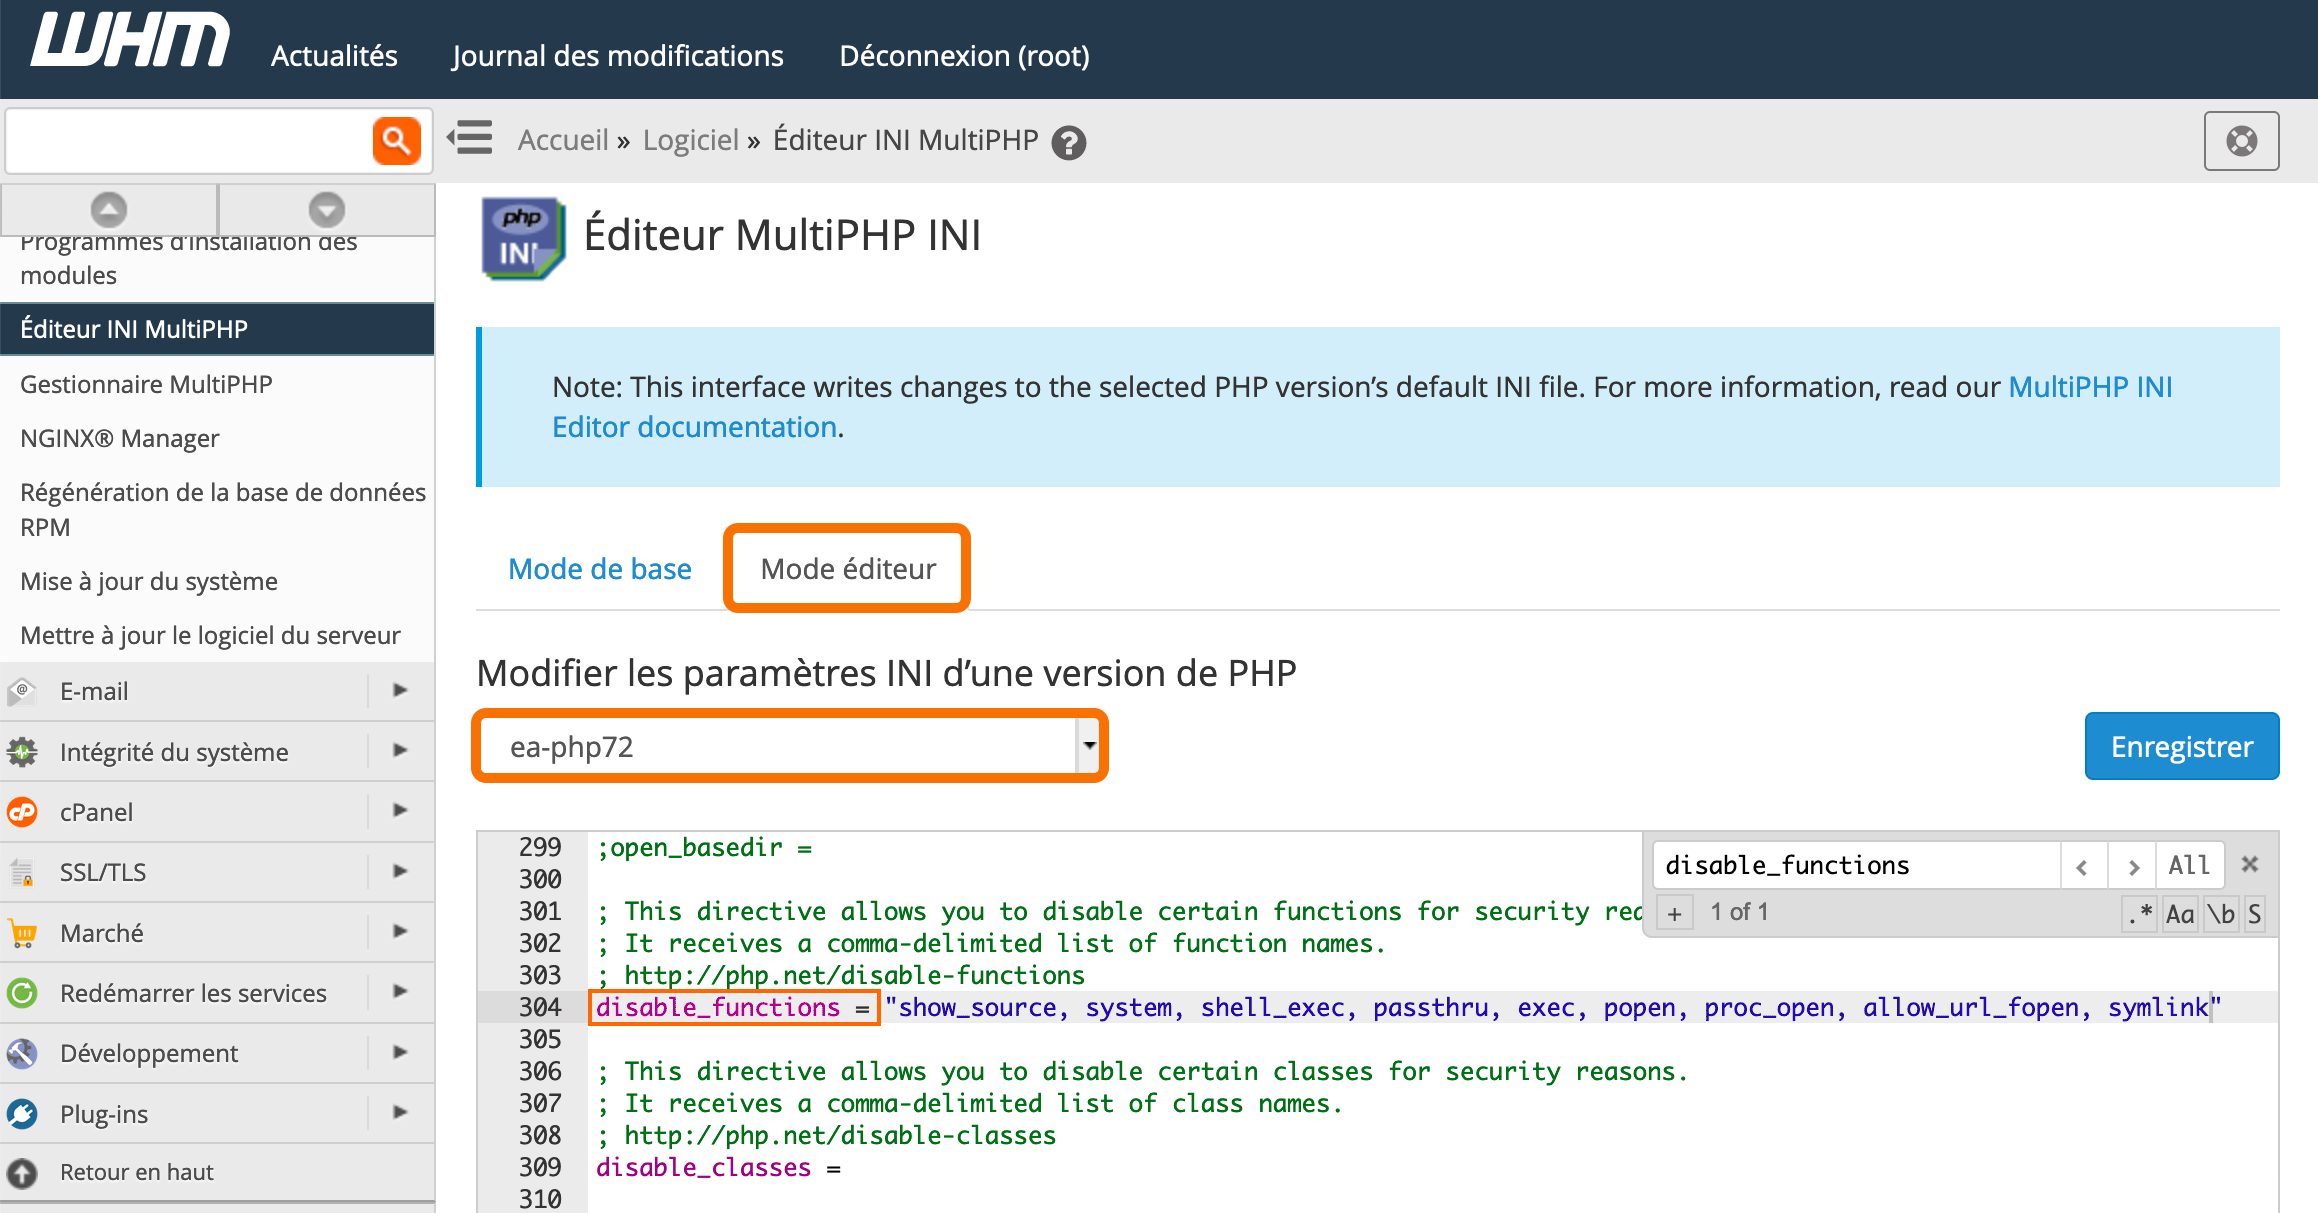
Task: Go to Accueil breadcrumb link
Action: (563, 140)
